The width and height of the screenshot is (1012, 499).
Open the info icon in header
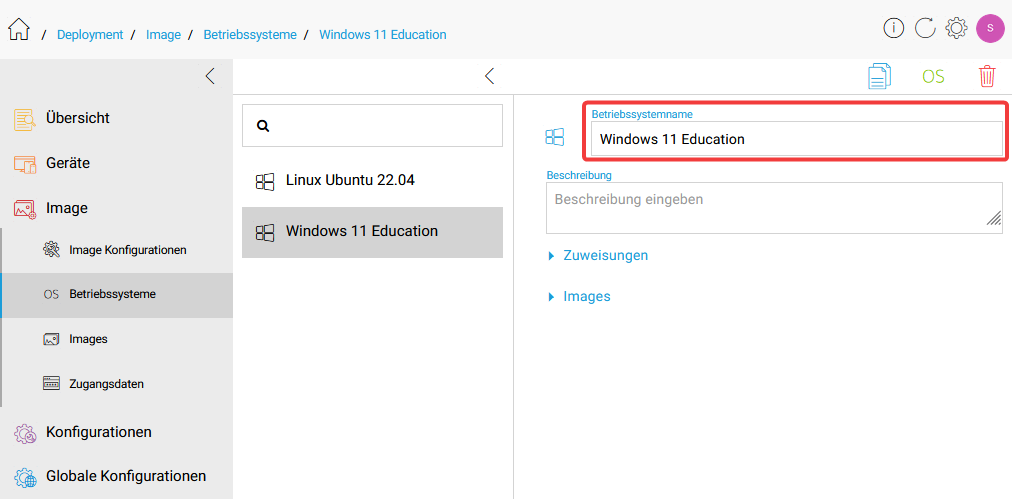click(893, 28)
